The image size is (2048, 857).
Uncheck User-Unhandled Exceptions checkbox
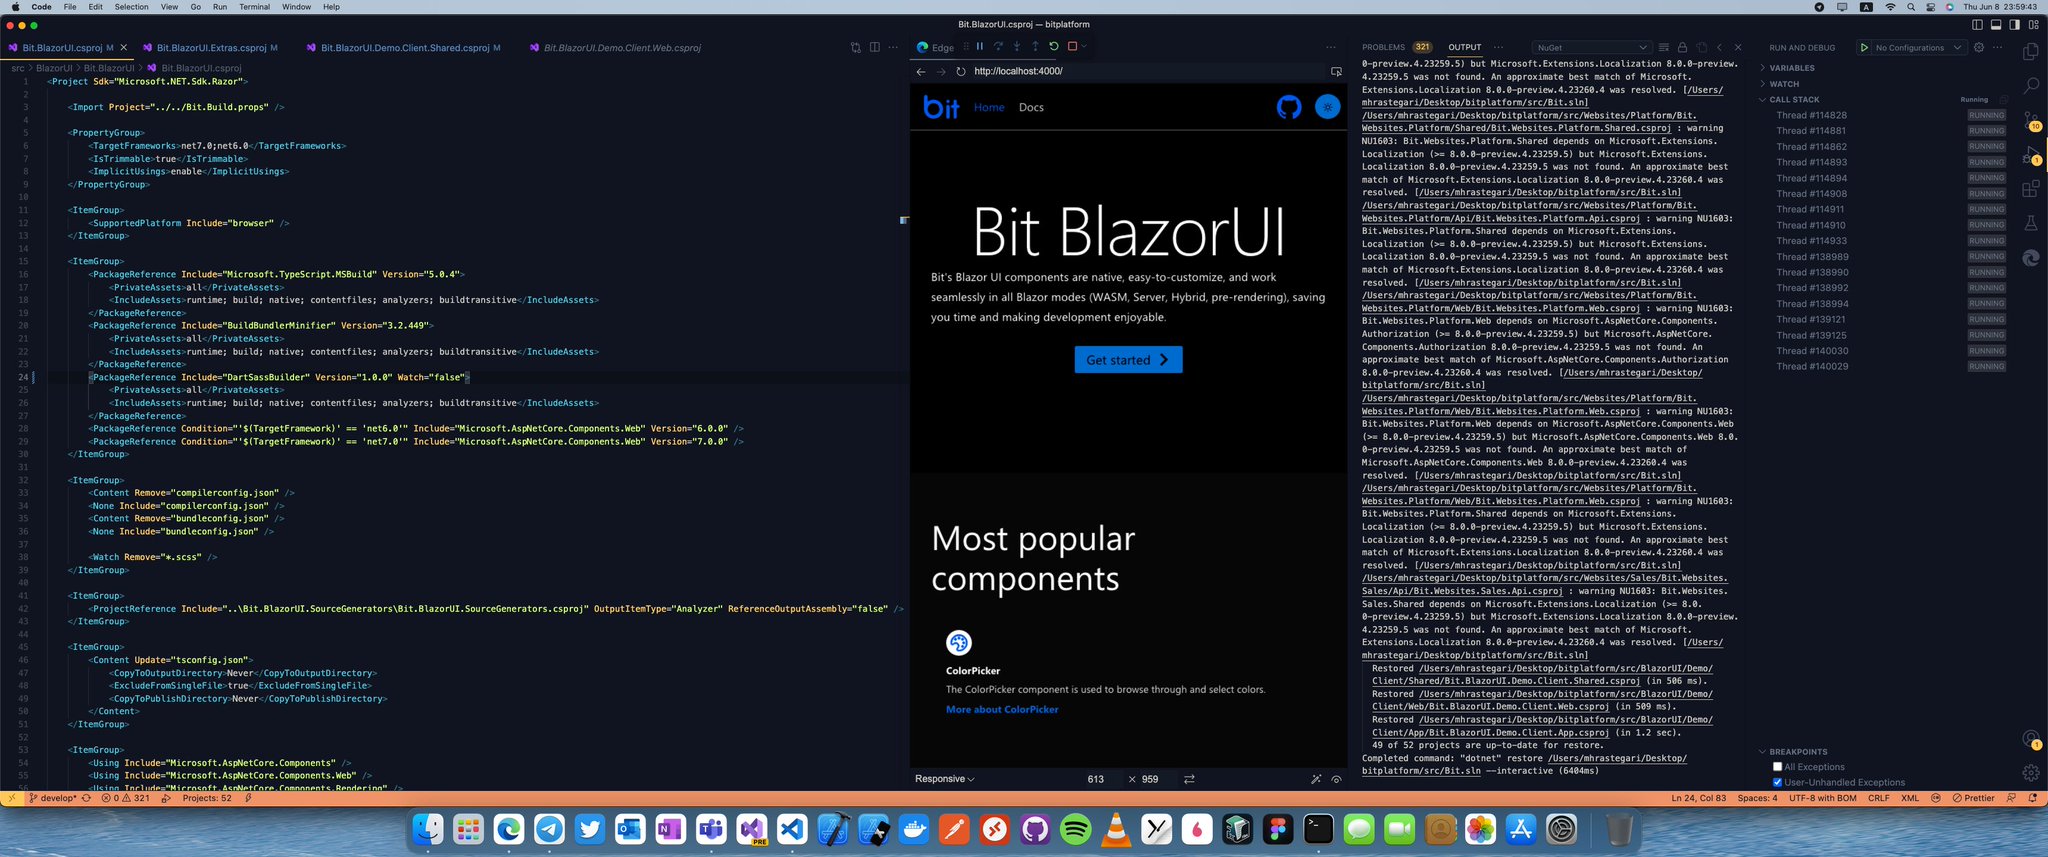[1777, 782]
